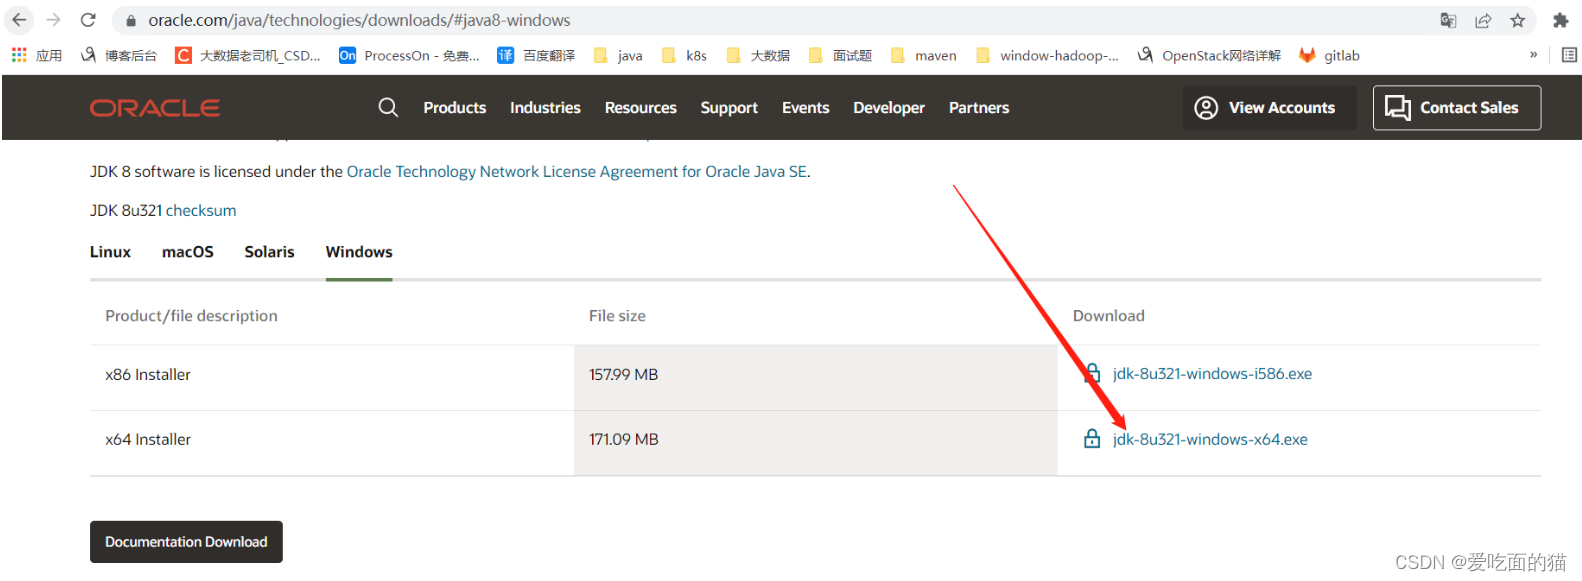This screenshot has height=581, width=1582.
Task: Go back with the browser back arrow
Action: (19, 20)
